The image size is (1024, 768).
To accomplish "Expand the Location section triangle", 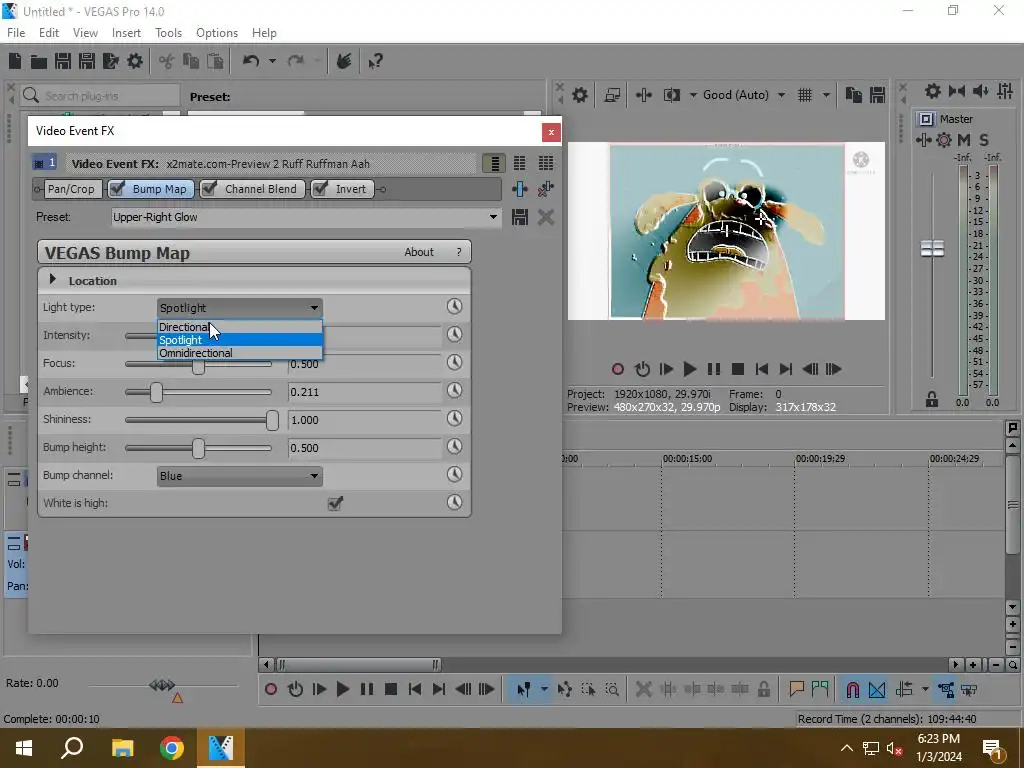I will pyautogui.click(x=53, y=280).
